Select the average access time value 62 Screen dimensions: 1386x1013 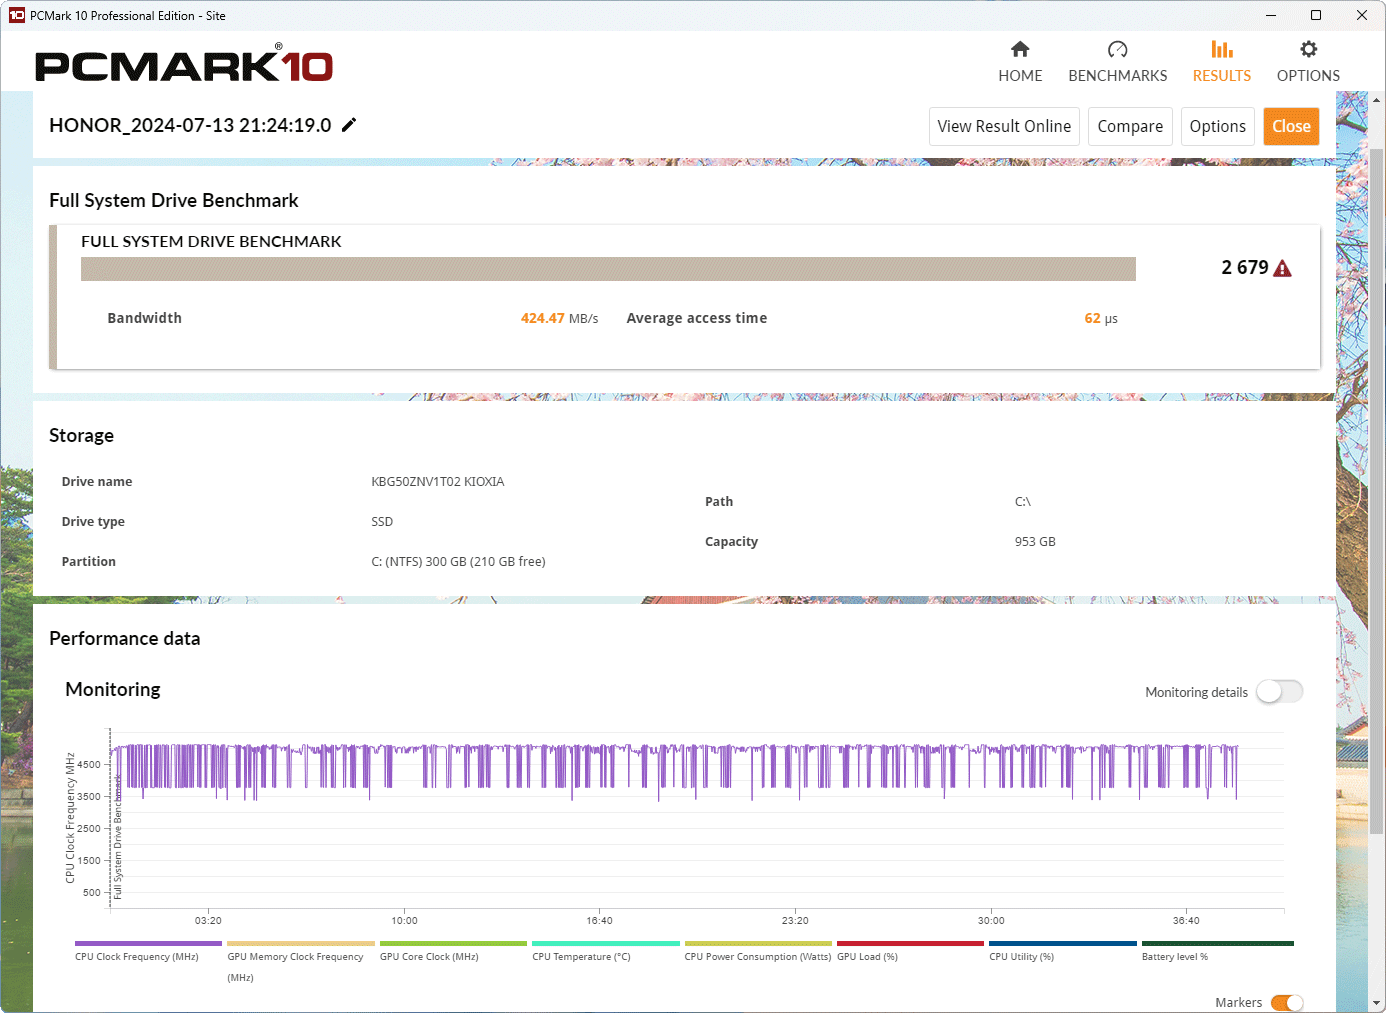click(x=1092, y=319)
